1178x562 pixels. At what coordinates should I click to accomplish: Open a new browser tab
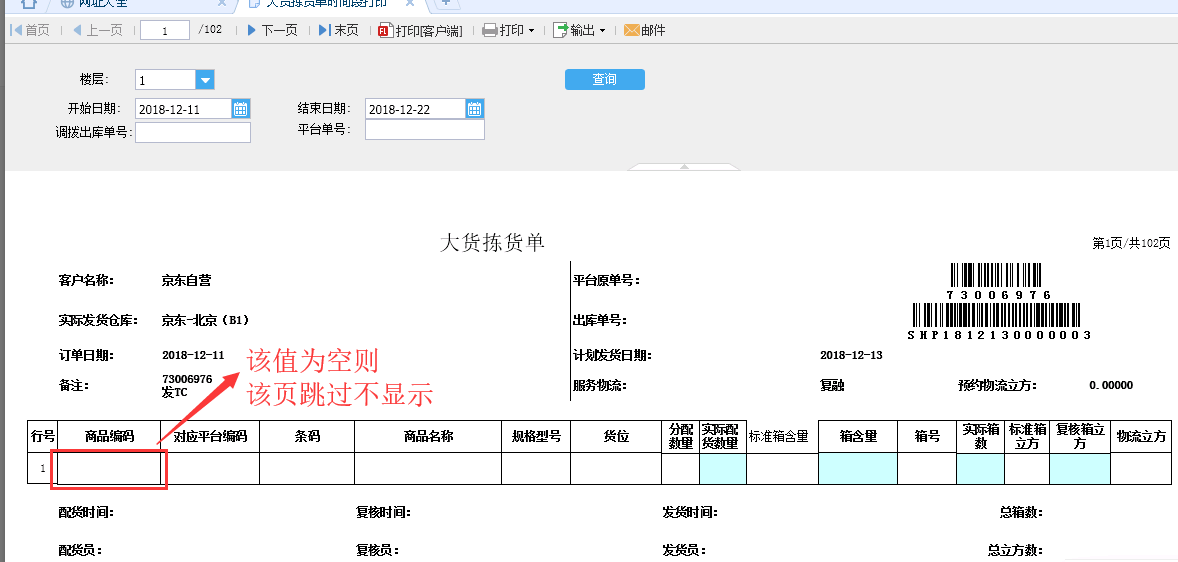[x=445, y=4]
